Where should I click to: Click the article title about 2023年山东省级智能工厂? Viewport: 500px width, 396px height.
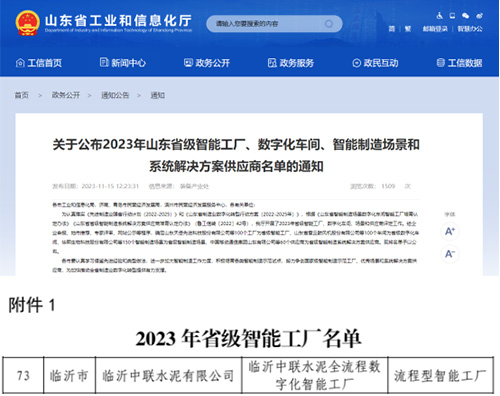pyautogui.click(x=236, y=155)
